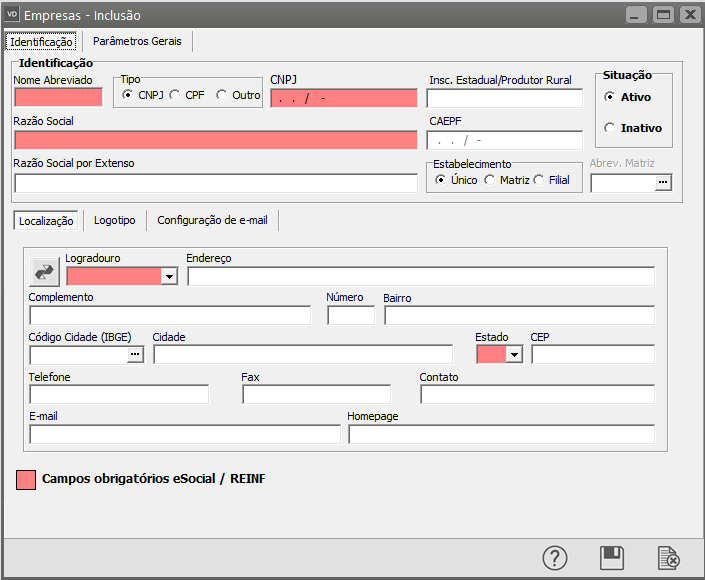Click the swap arrows button beside Logradouro
Image resolution: width=705 pixels, height=580 pixels.
(45, 272)
